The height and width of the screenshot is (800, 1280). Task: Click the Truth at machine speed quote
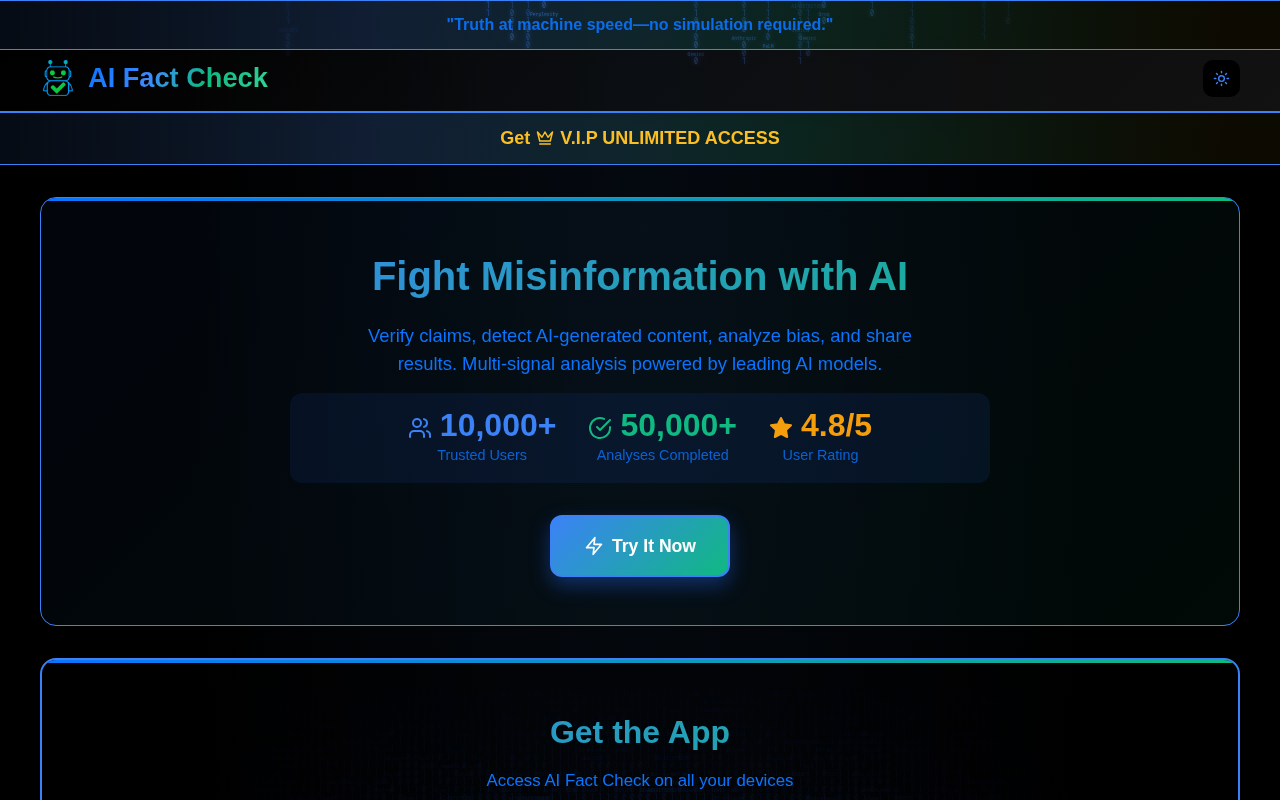point(640,24)
